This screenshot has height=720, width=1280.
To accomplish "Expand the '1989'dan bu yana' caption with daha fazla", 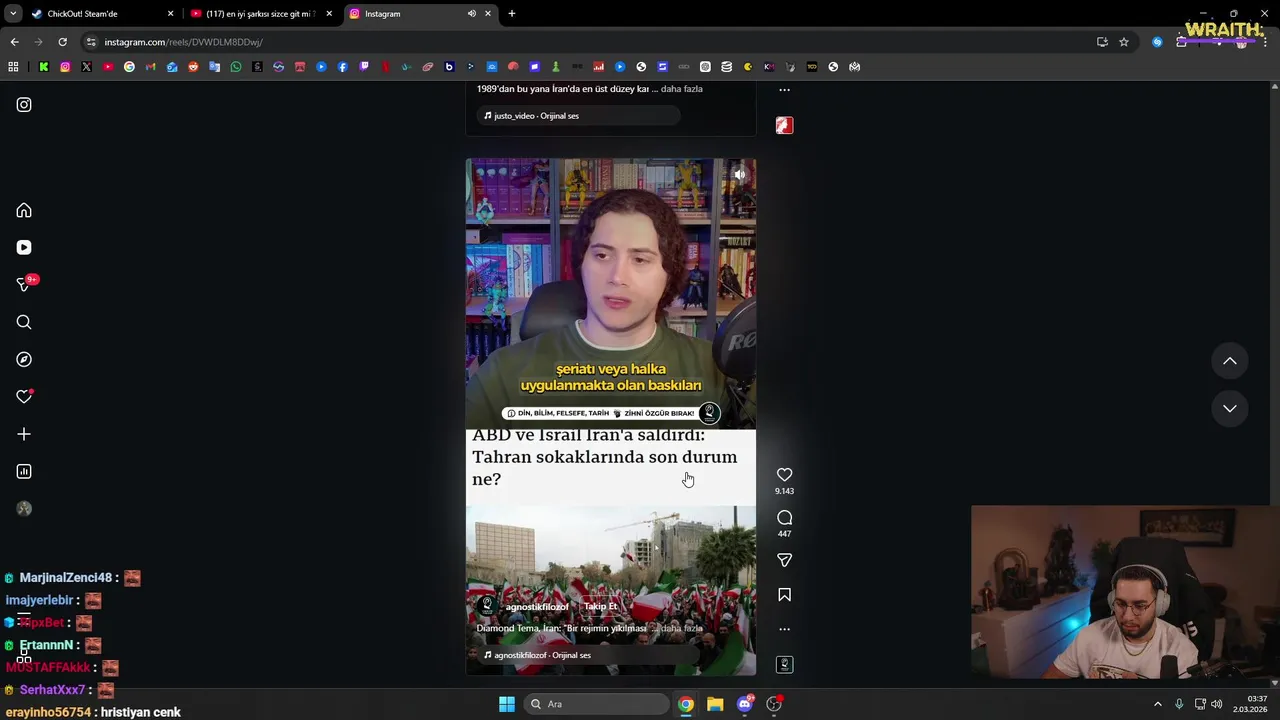I will pyautogui.click(x=682, y=89).
